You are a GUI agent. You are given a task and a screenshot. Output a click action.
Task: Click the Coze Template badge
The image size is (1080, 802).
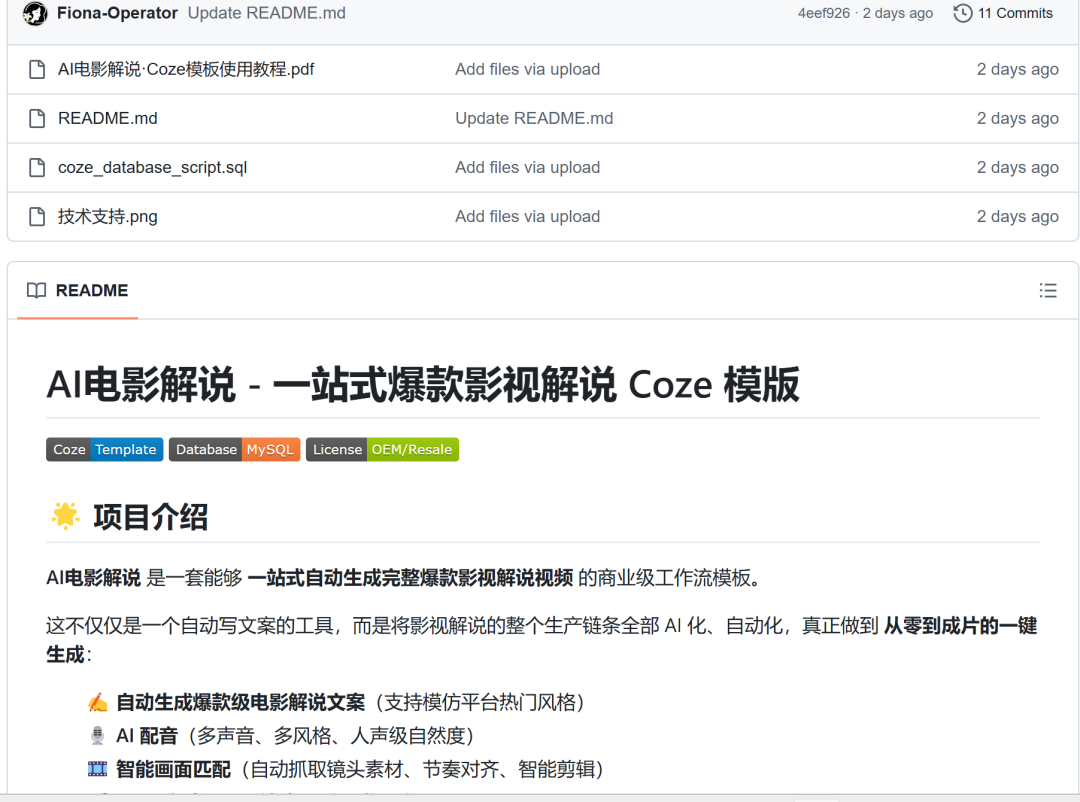(105, 449)
